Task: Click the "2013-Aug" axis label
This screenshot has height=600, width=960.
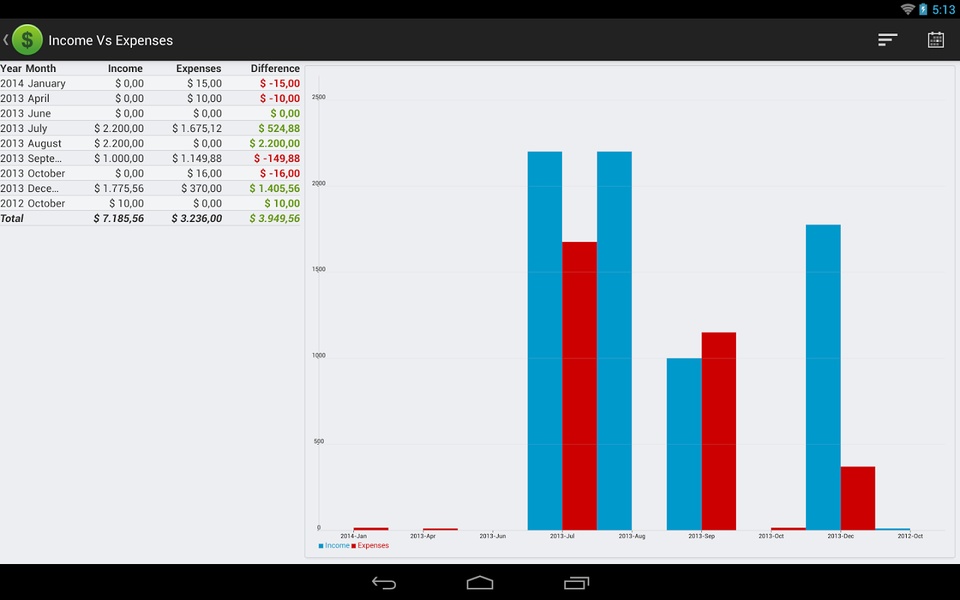Action: pos(632,536)
